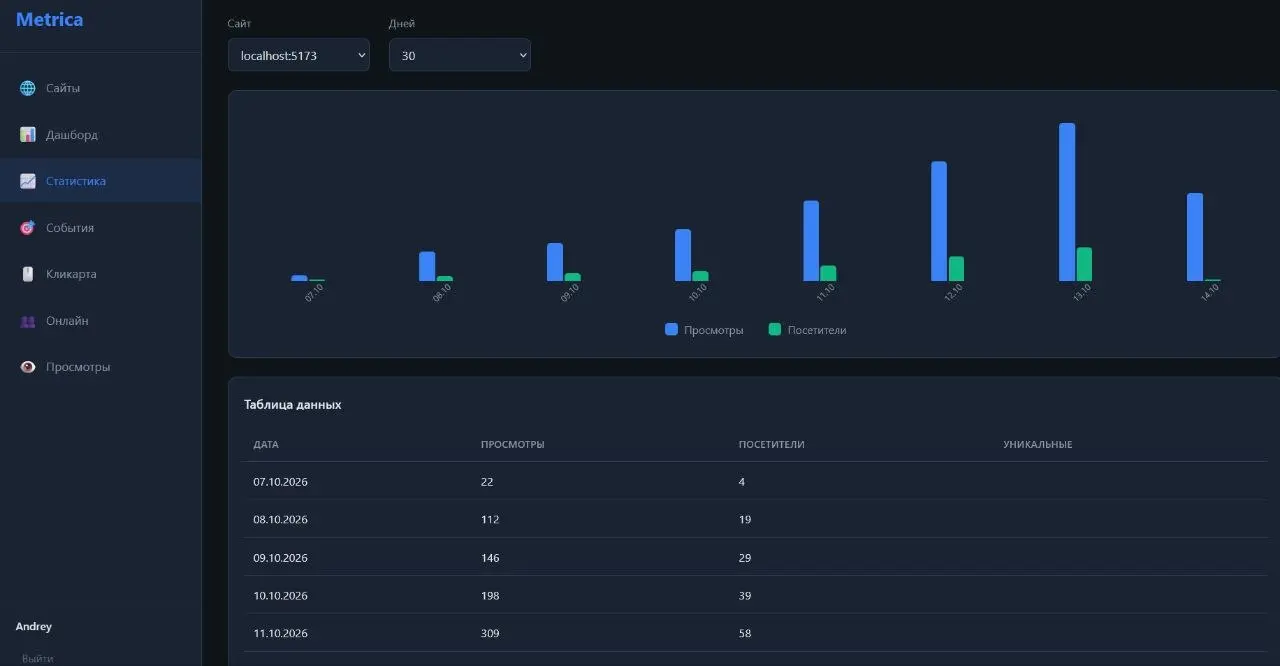Open the Онлайн section label
This screenshot has width=1280, height=666.
click(x=67, y=321)
